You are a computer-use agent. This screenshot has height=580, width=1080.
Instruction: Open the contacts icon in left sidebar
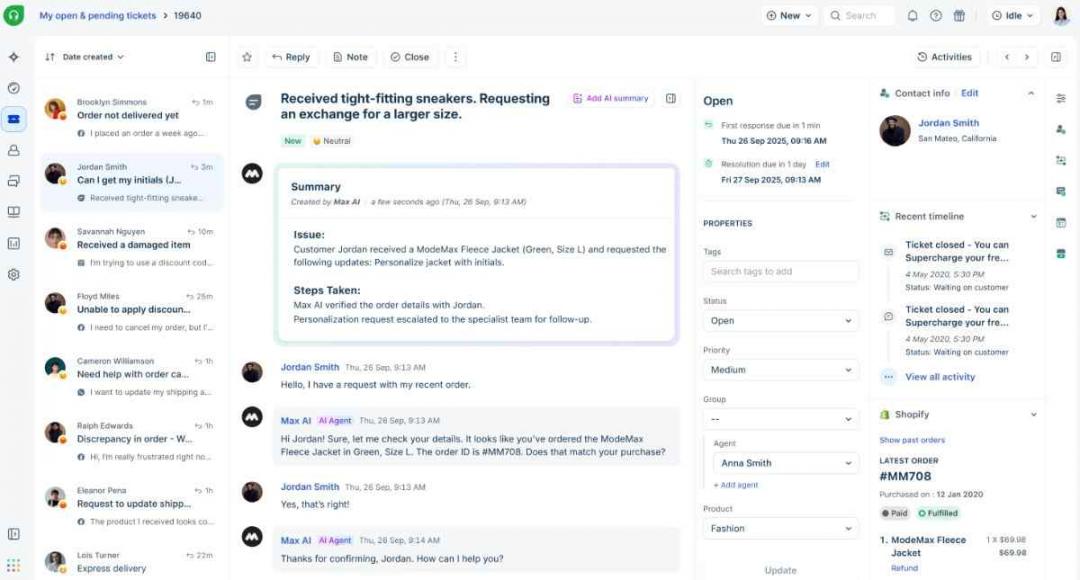click(x=14, y=150)
